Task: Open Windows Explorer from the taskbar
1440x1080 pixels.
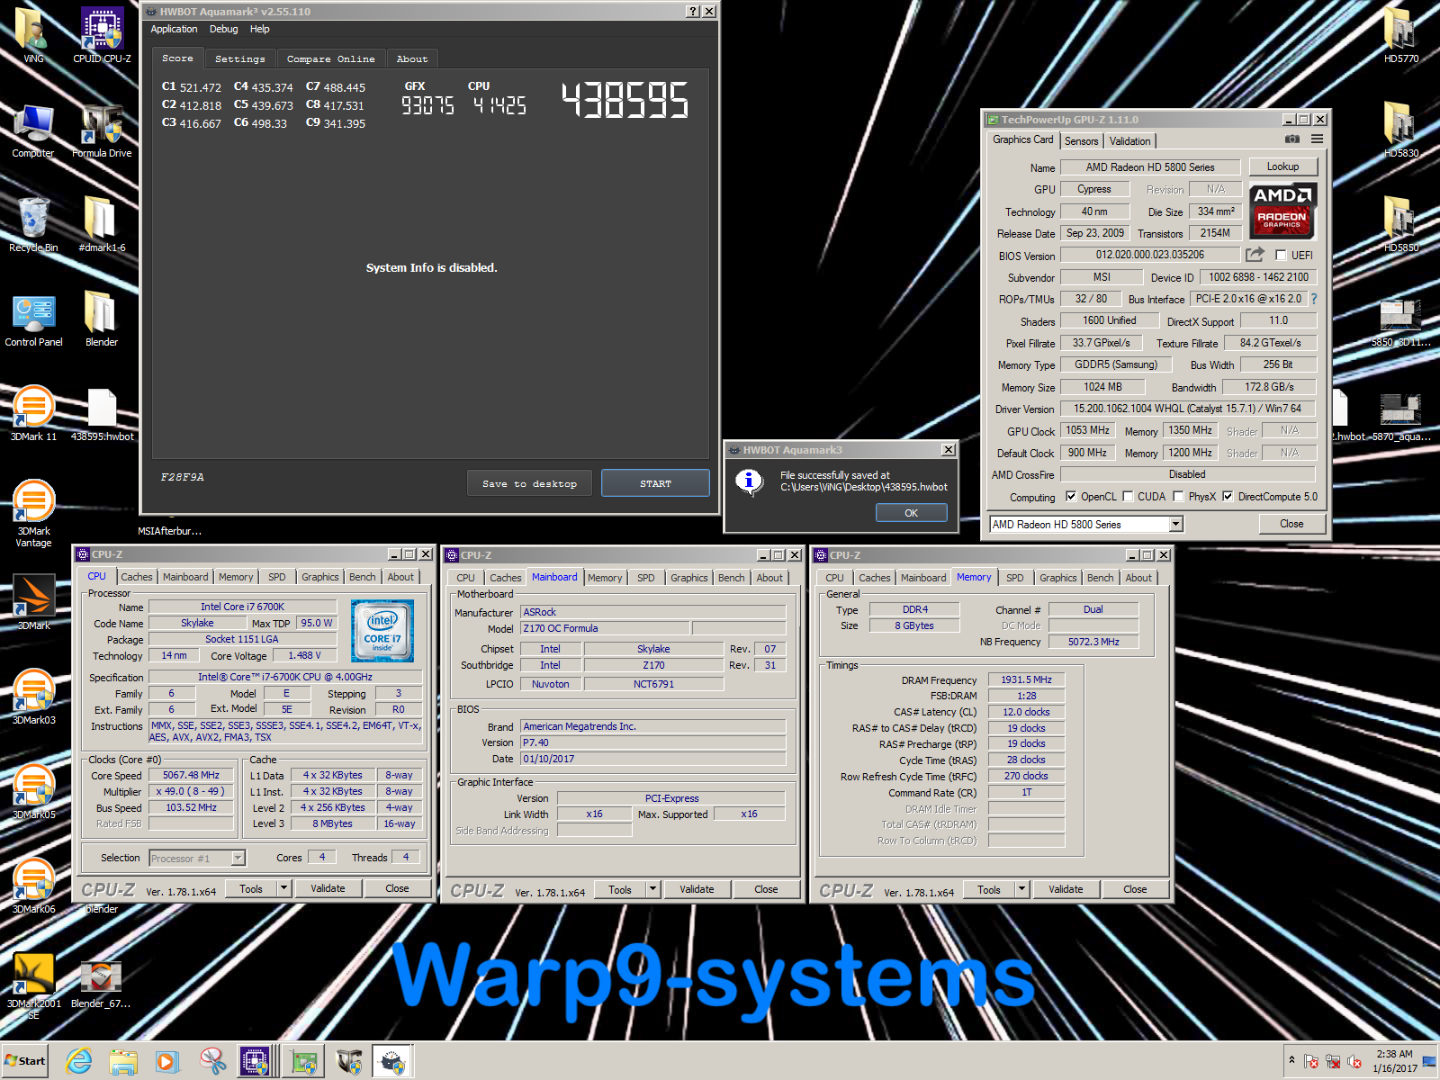Action: (123, 1061)
